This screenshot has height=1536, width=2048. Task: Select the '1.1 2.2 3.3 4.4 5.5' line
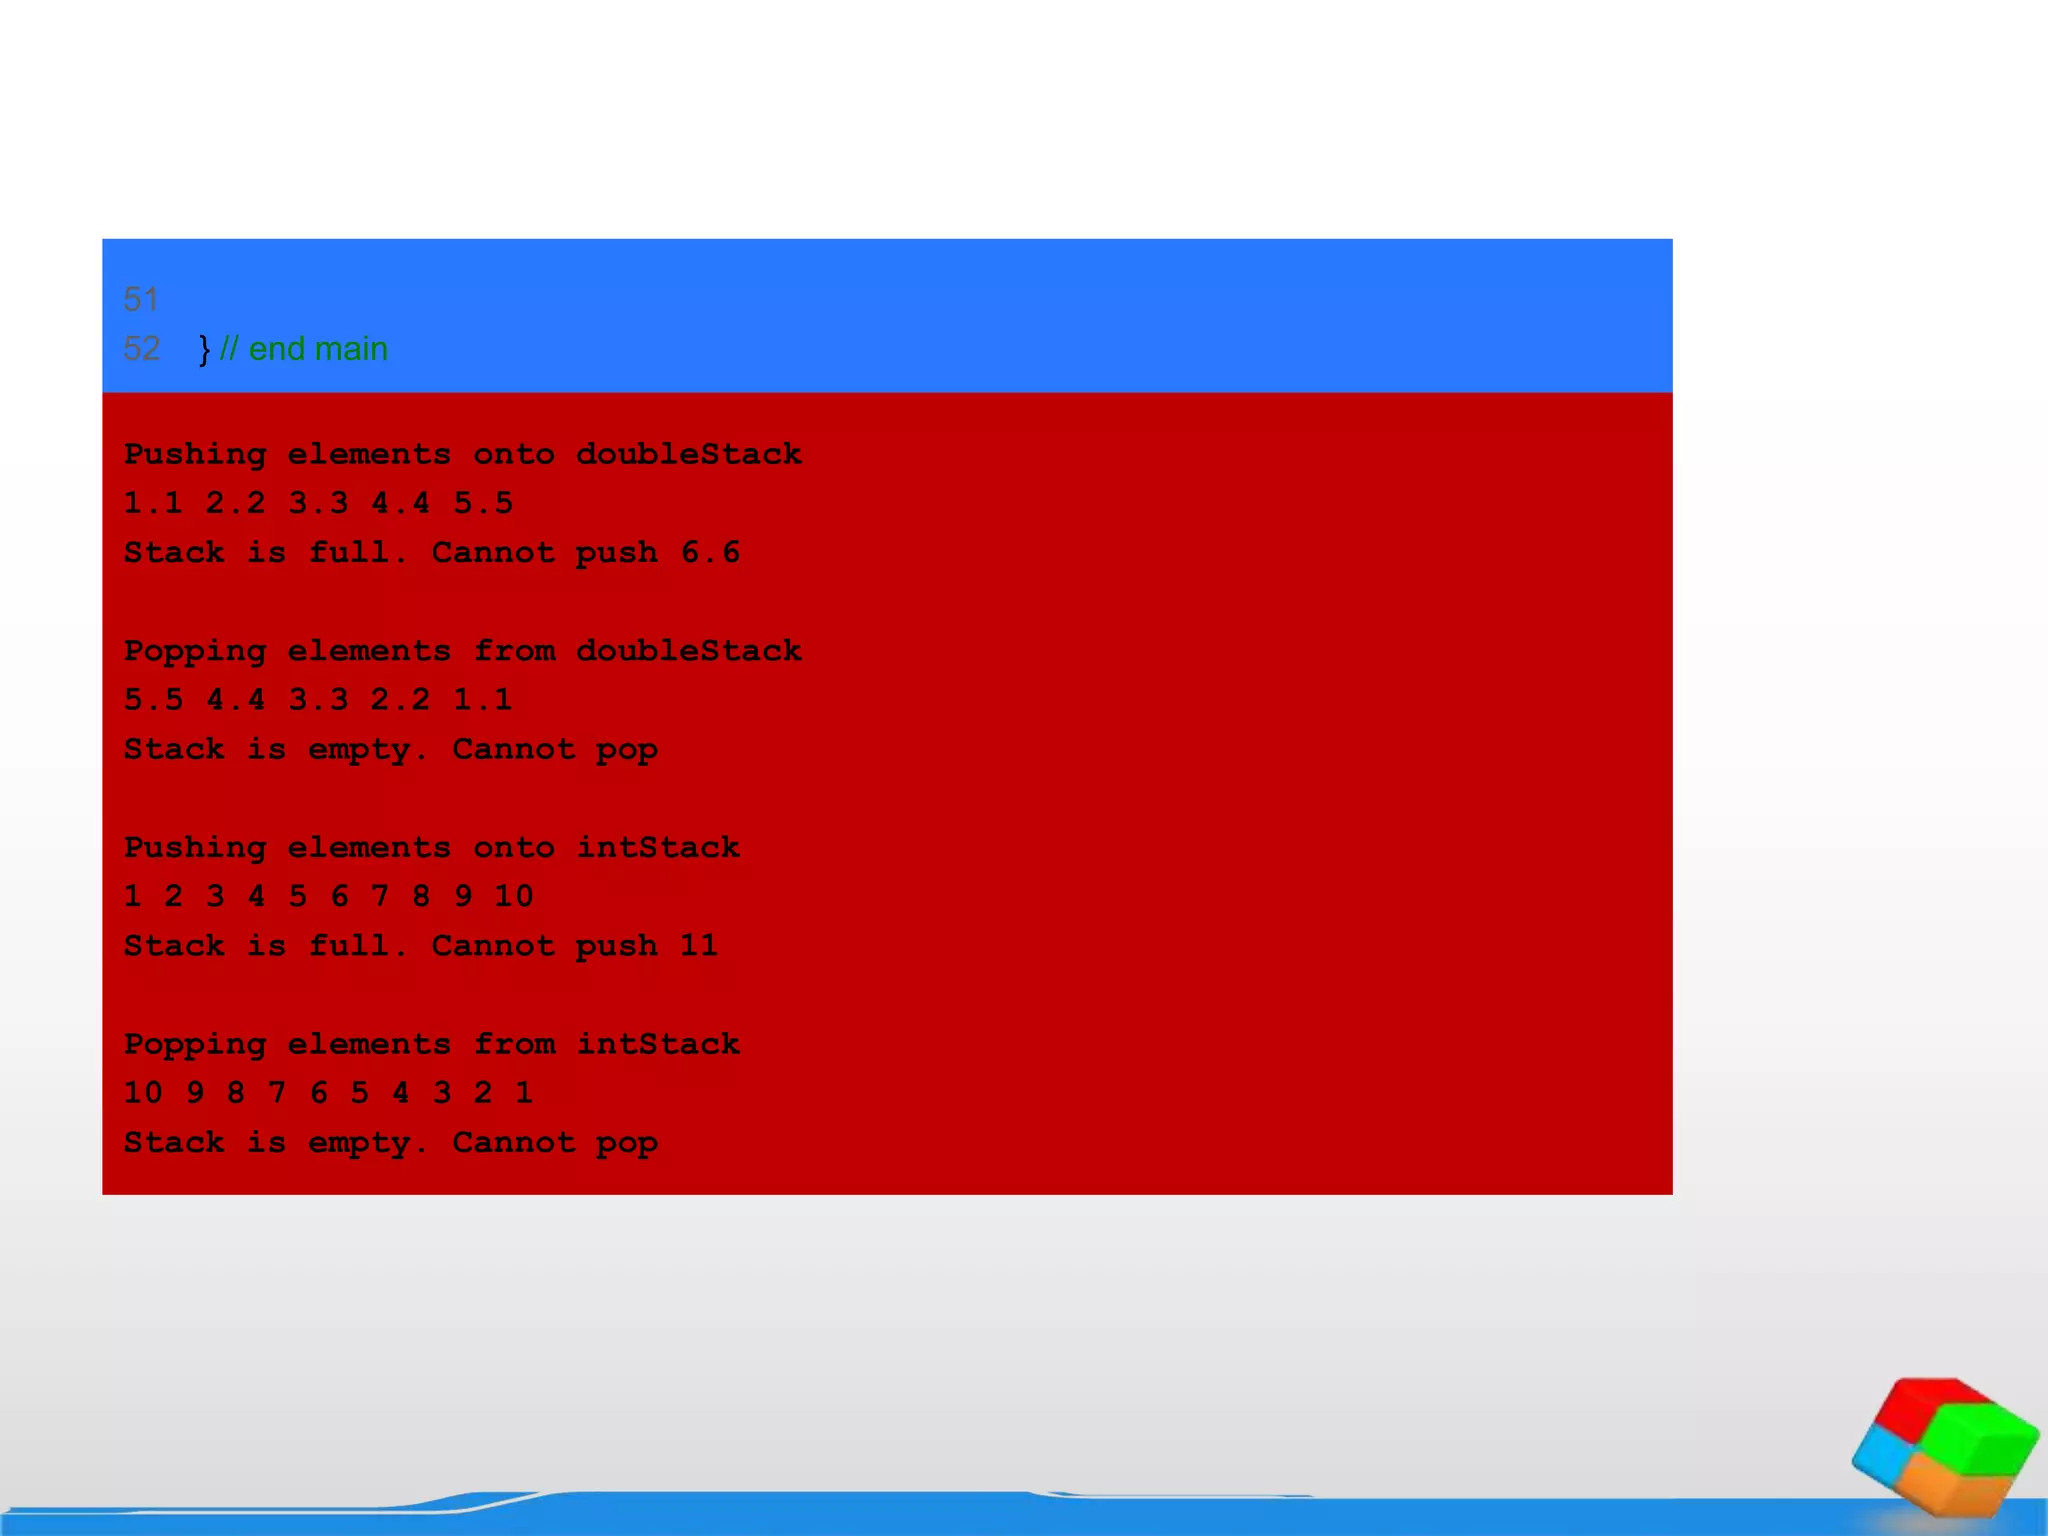point(318,503)
